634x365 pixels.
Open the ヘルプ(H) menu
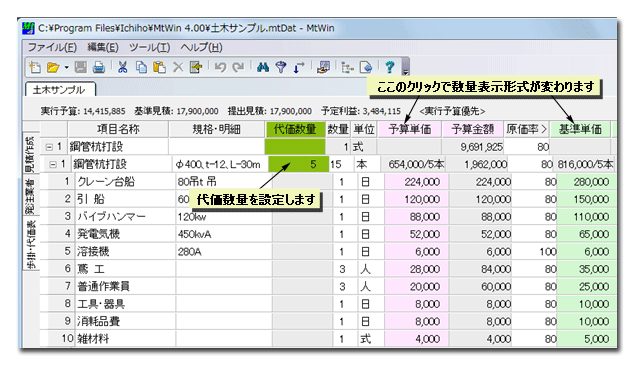pyautogui.click(x=201, y=47)
